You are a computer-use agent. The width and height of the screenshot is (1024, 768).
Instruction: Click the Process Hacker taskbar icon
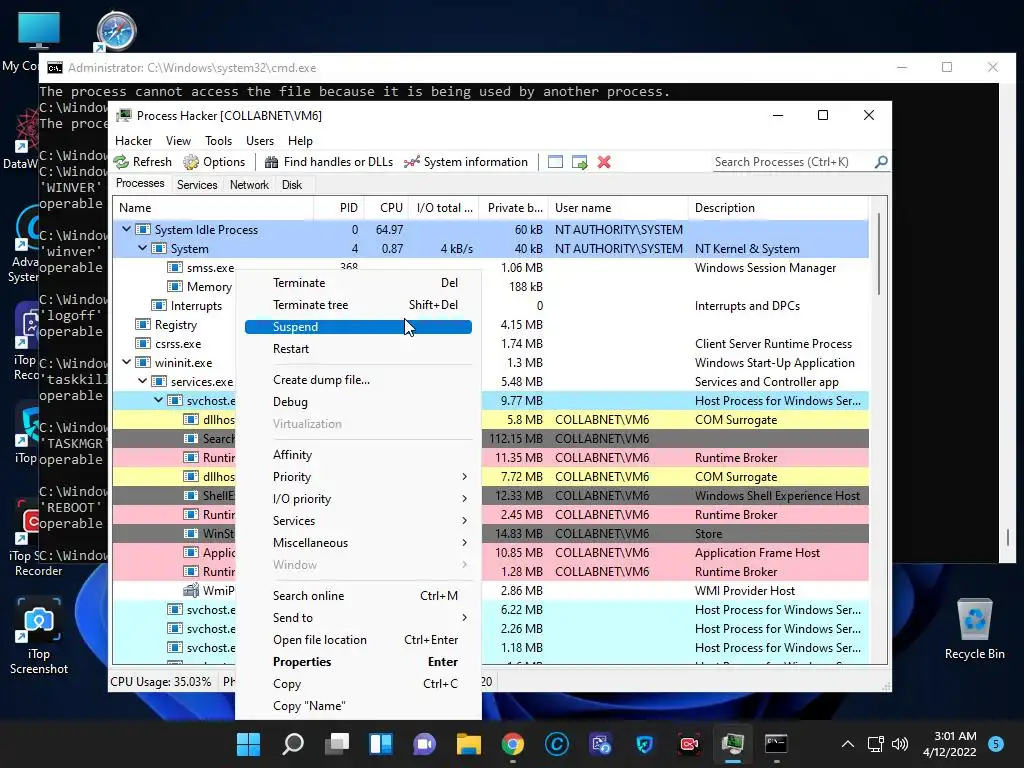(x=733, y=744)
